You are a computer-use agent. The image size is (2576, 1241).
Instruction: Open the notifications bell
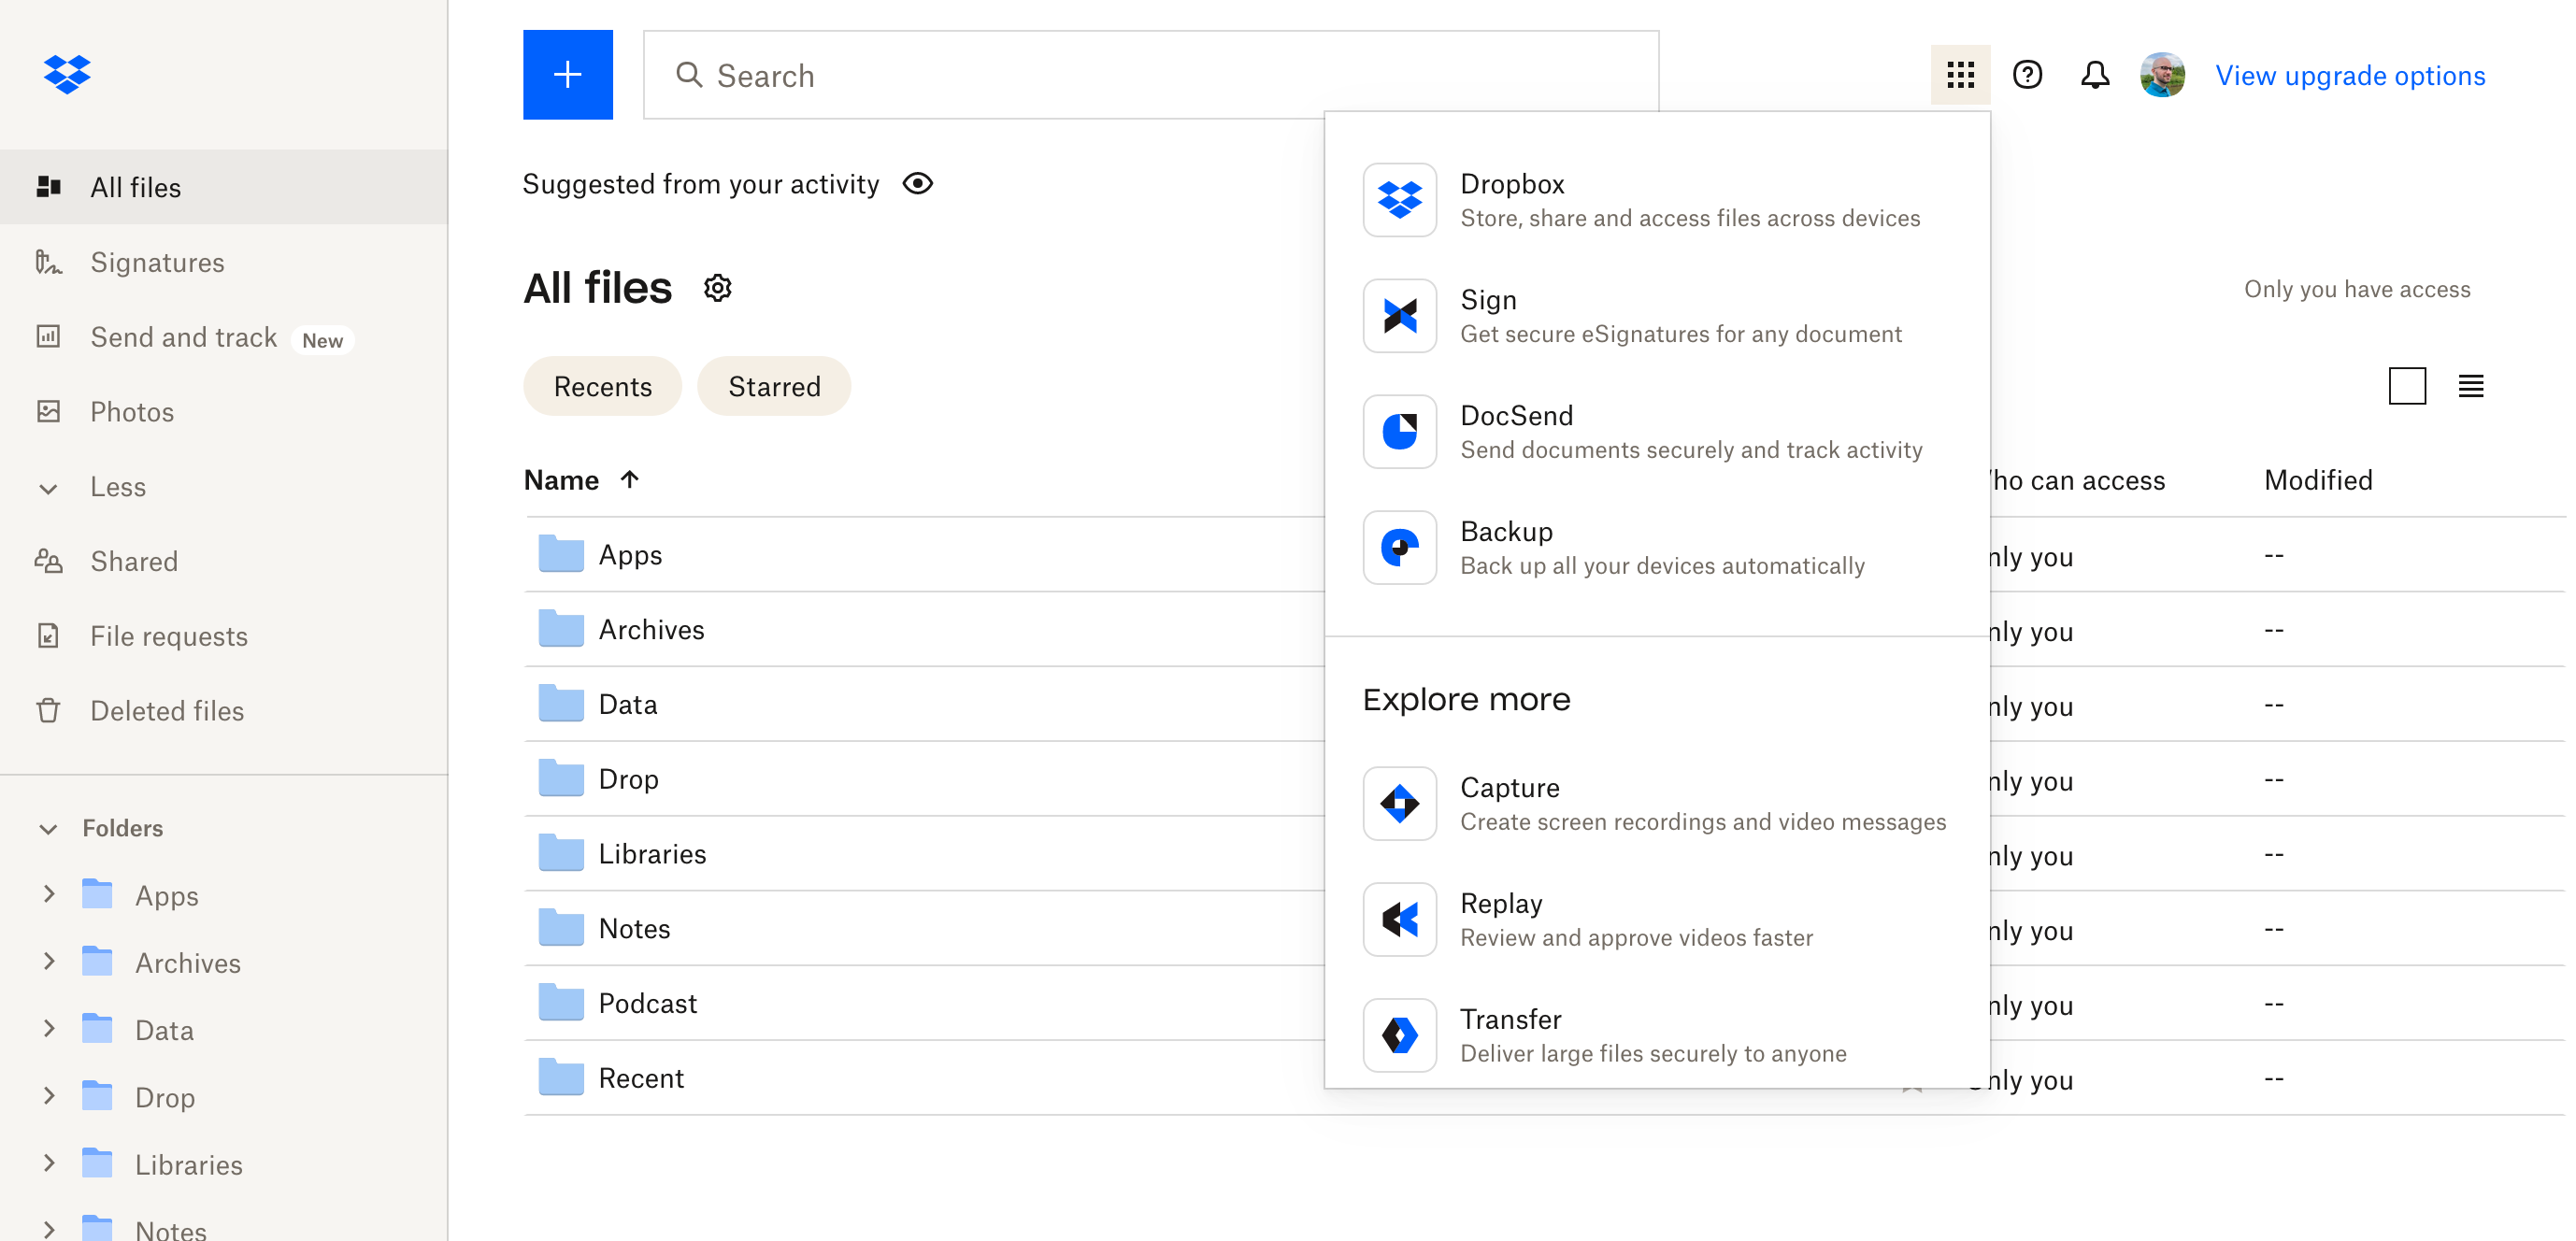(2095, 75)
